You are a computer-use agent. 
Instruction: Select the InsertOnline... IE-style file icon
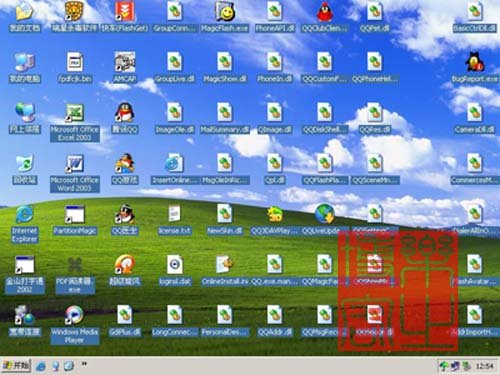(174, 163)
